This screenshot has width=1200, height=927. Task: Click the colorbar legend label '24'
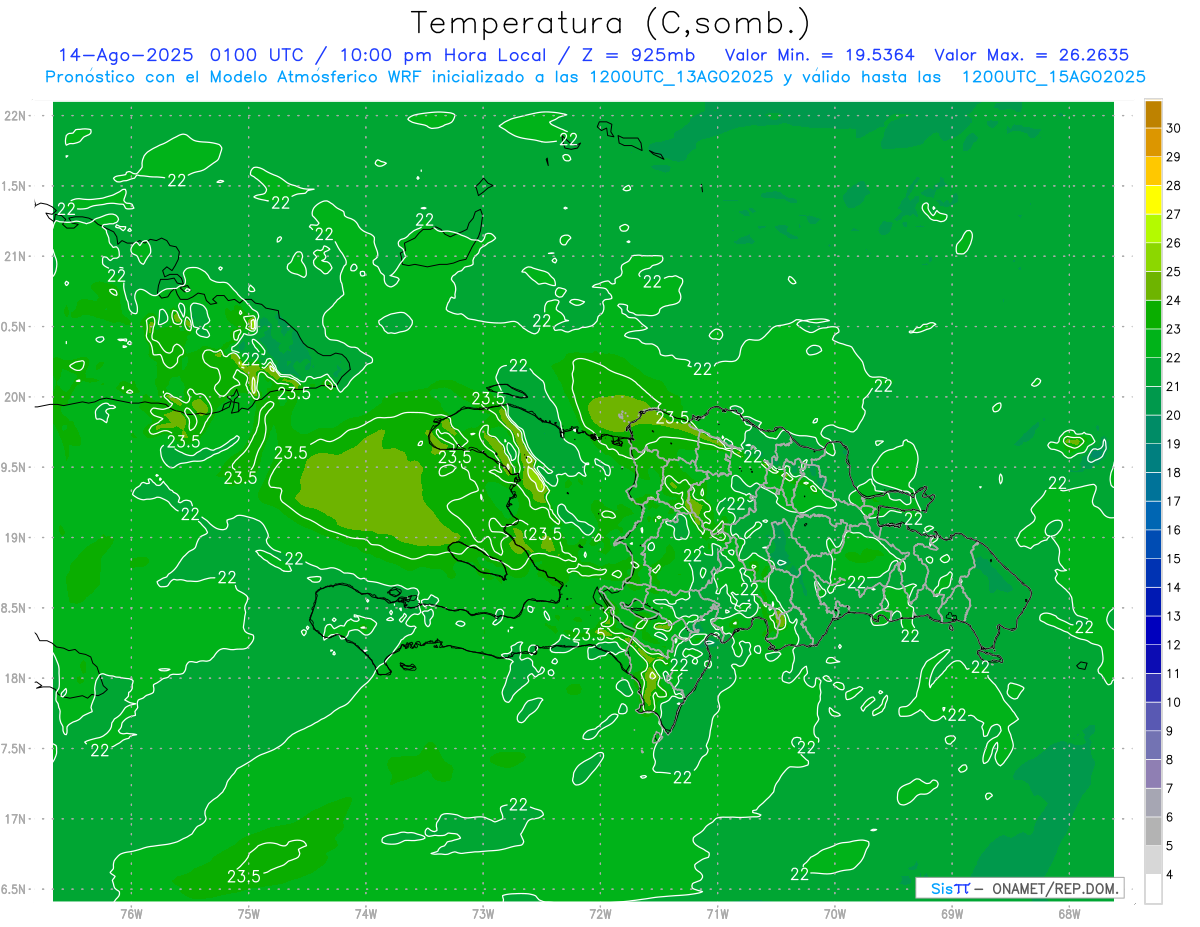(1174, 300)
